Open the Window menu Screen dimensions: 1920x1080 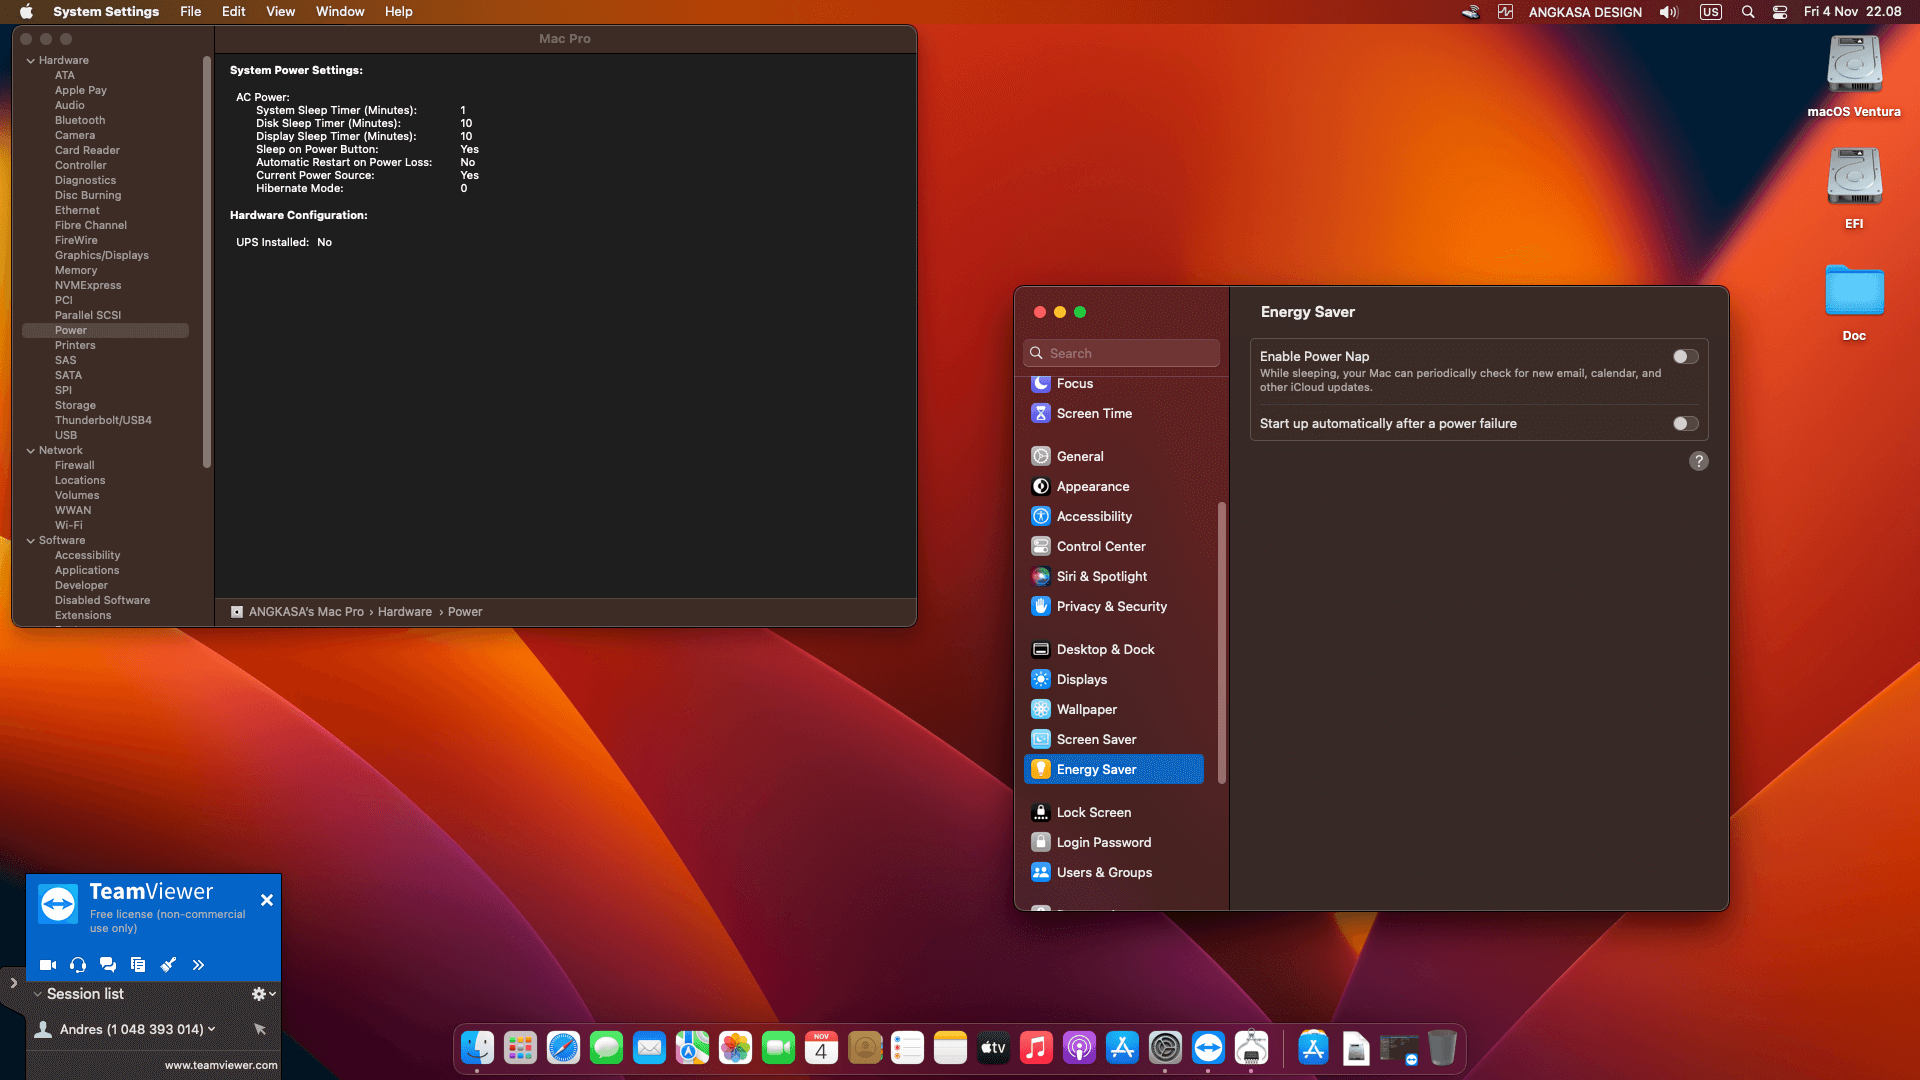tap(340, 12)
